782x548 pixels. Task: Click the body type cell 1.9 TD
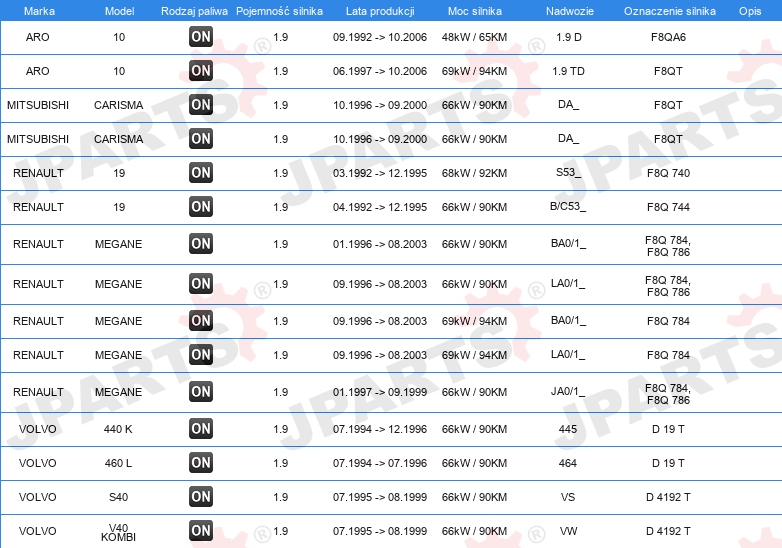(568, 71)
